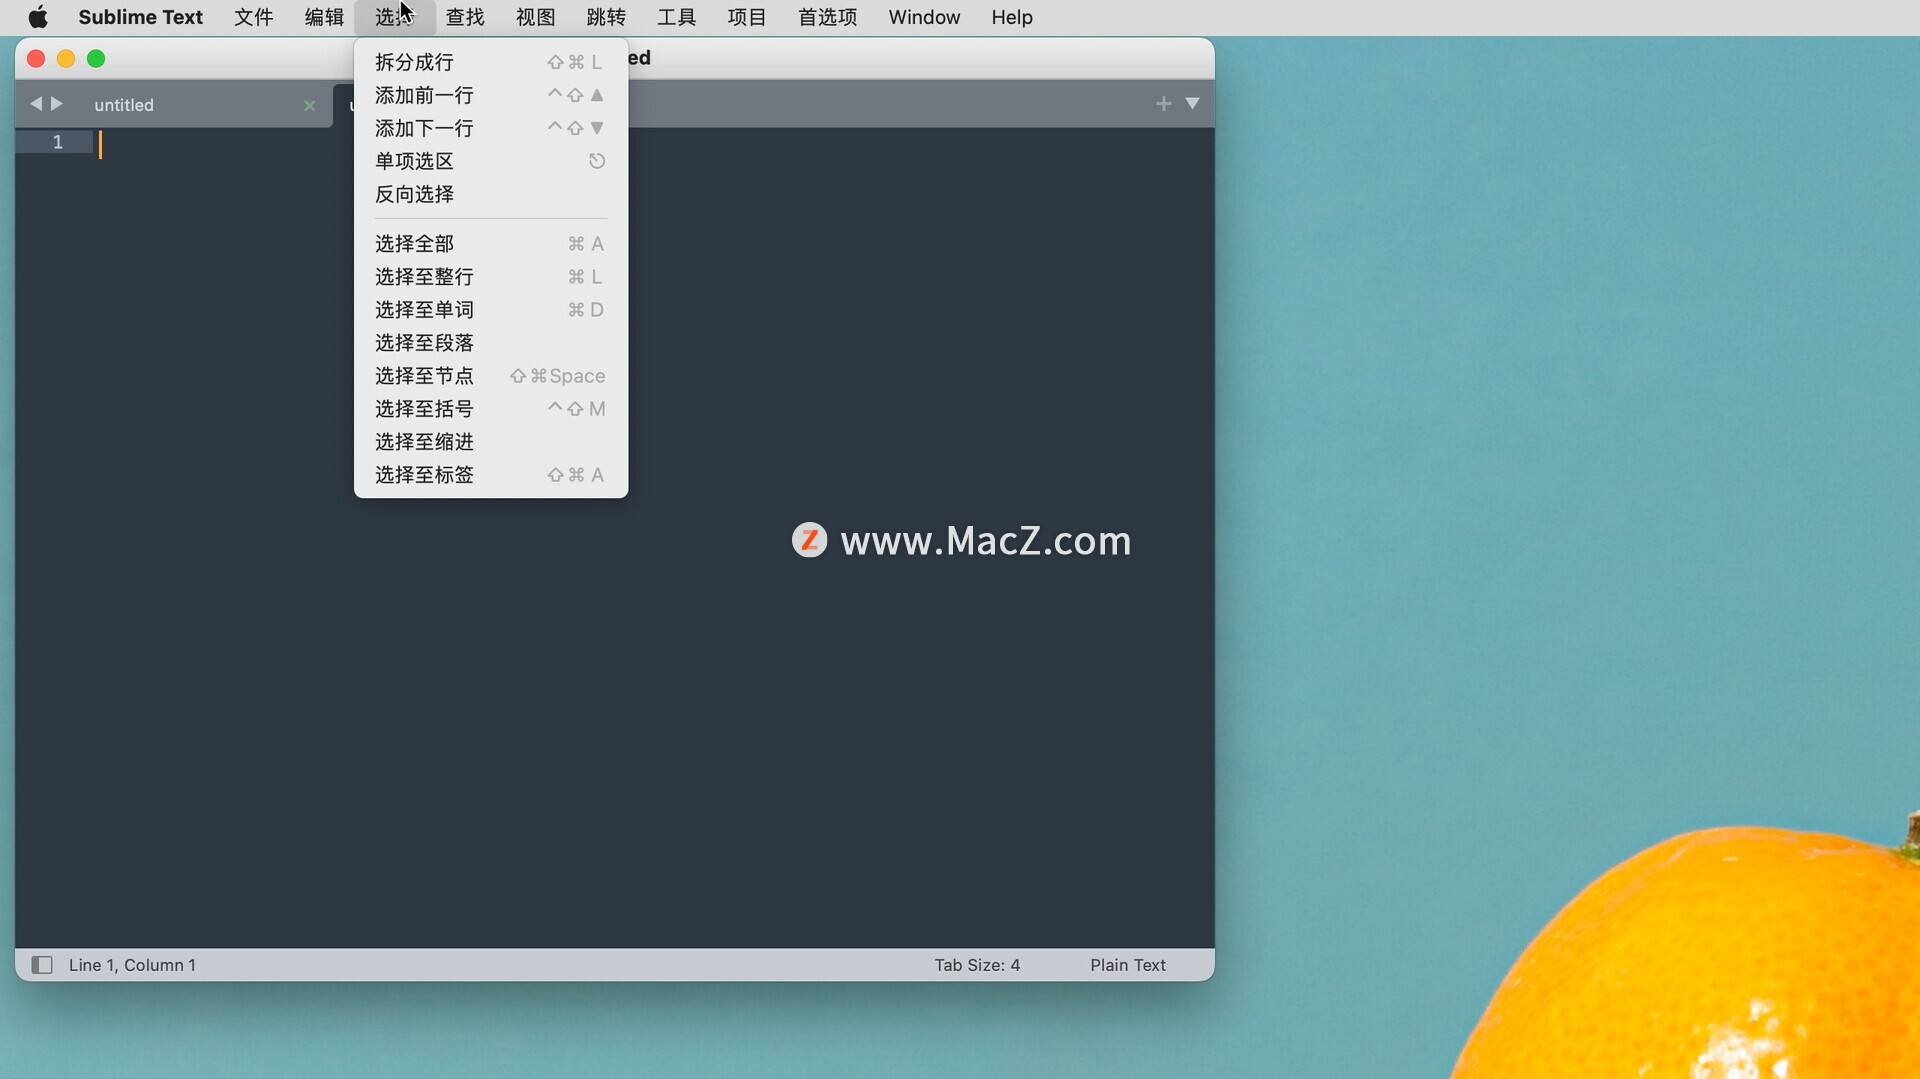This screenshot has width=1920, height=1079.
Task: Click the new tab plus icon
Action: (1163, 104)
